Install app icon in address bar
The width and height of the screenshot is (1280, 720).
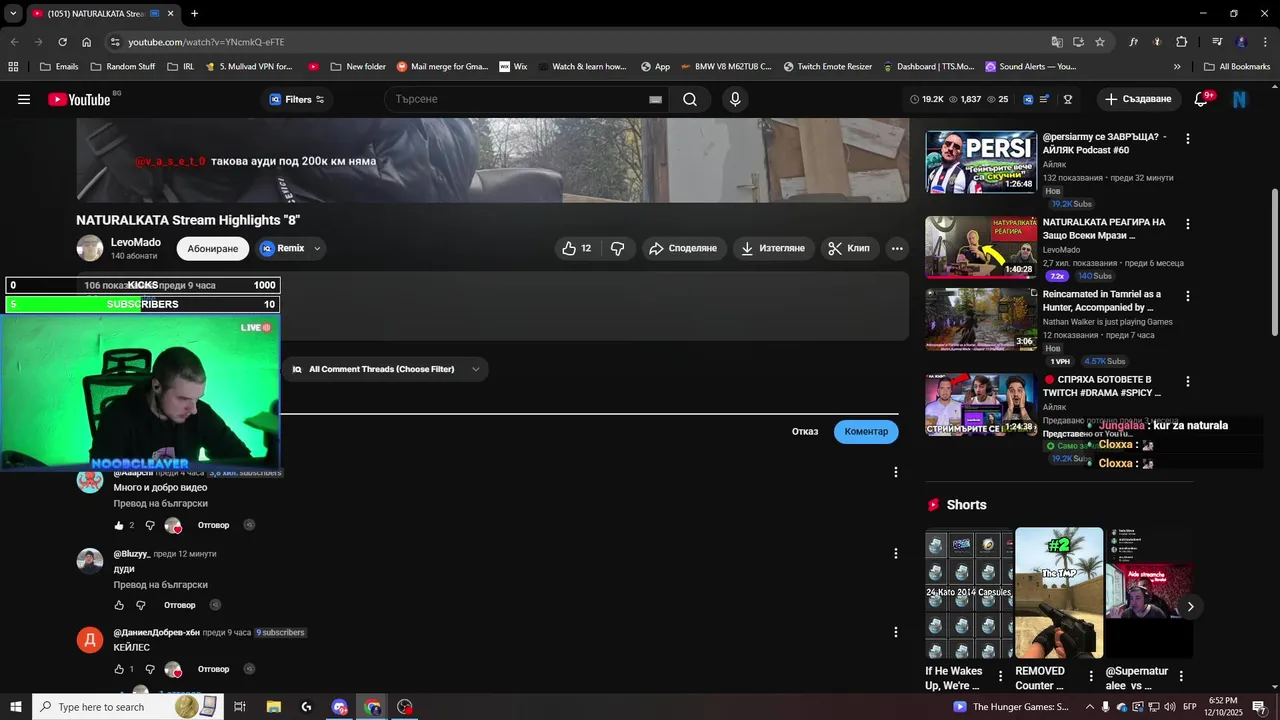[x=1078, y=42]
